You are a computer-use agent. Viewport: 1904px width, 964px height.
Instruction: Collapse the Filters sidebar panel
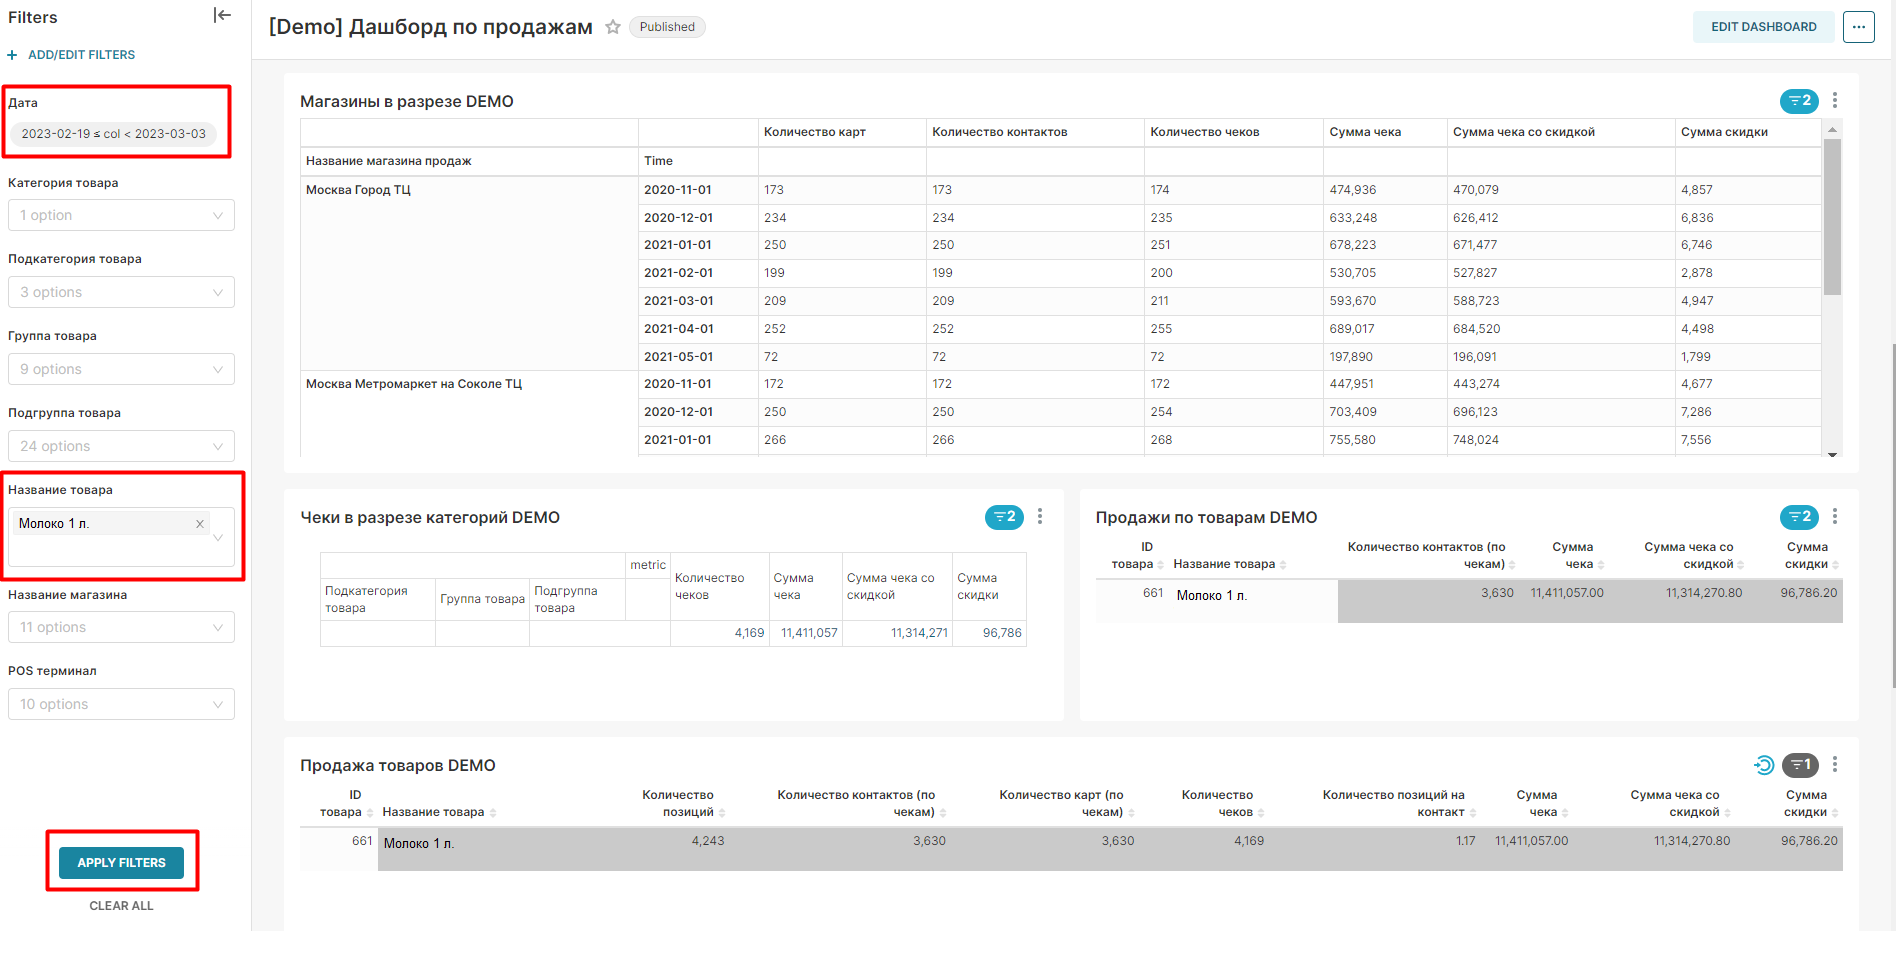click(x=222, y=15)
